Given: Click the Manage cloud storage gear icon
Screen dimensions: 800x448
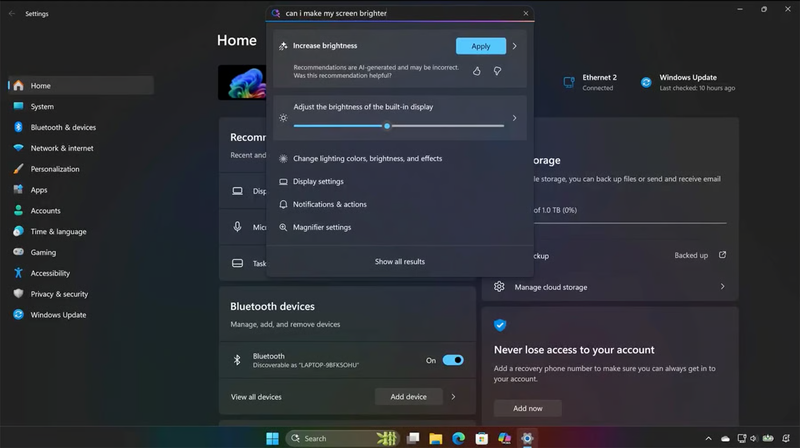Looking at the screenshot, I should 499,287.
